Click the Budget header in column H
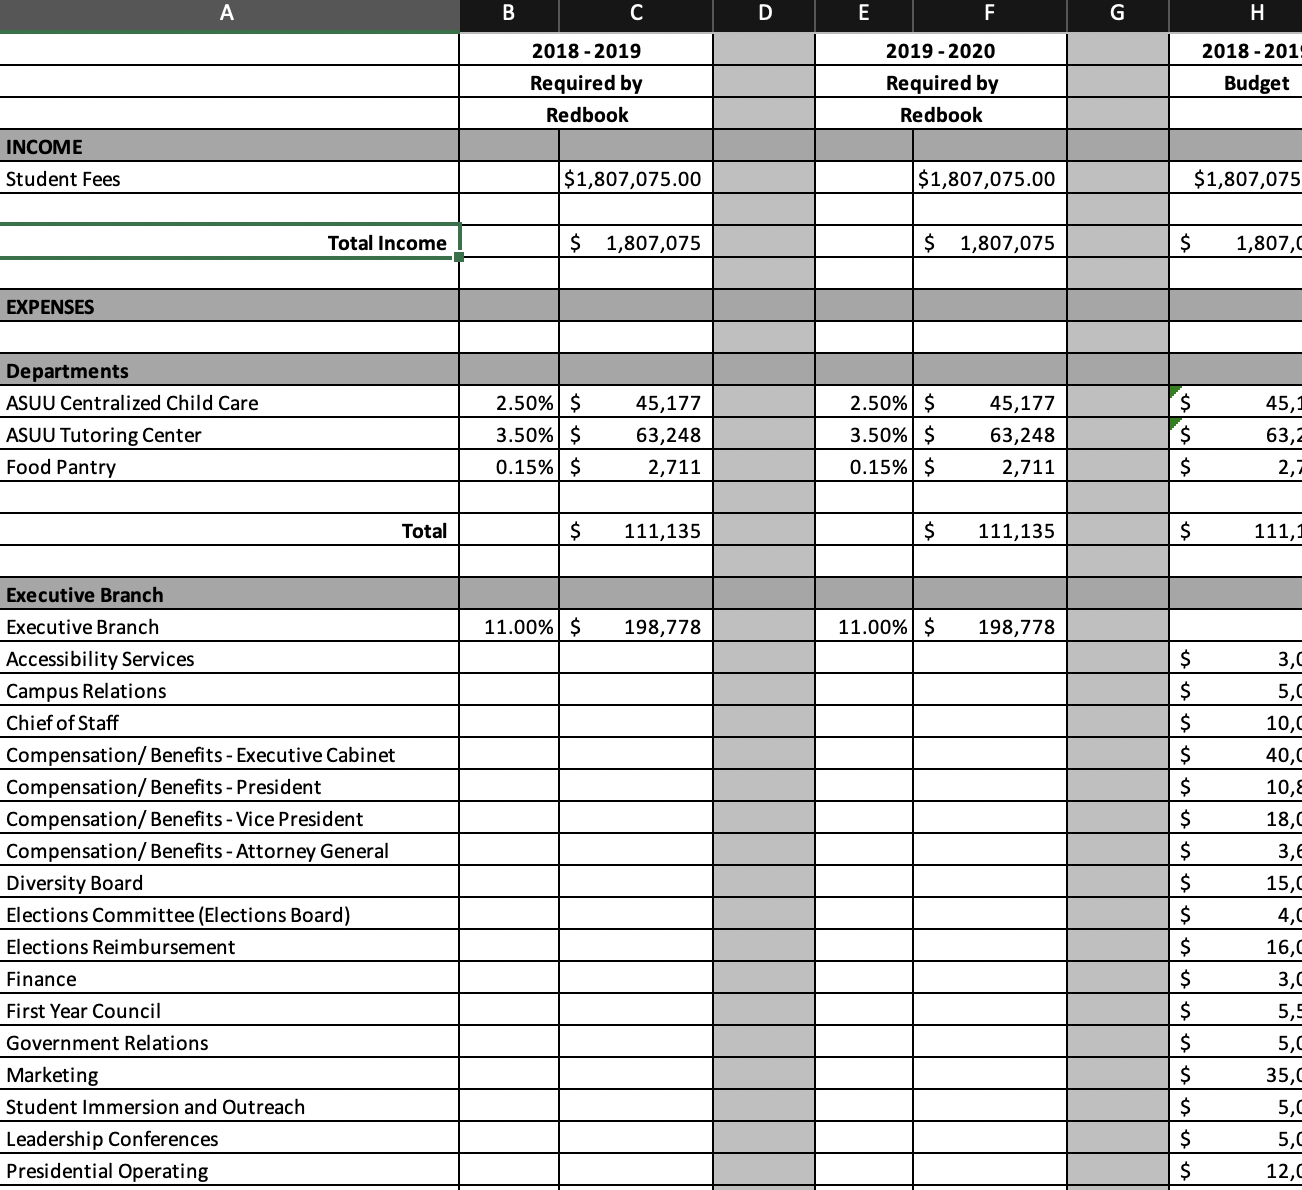Viewport: 1302px width, 1190px height. (1237, 82)
